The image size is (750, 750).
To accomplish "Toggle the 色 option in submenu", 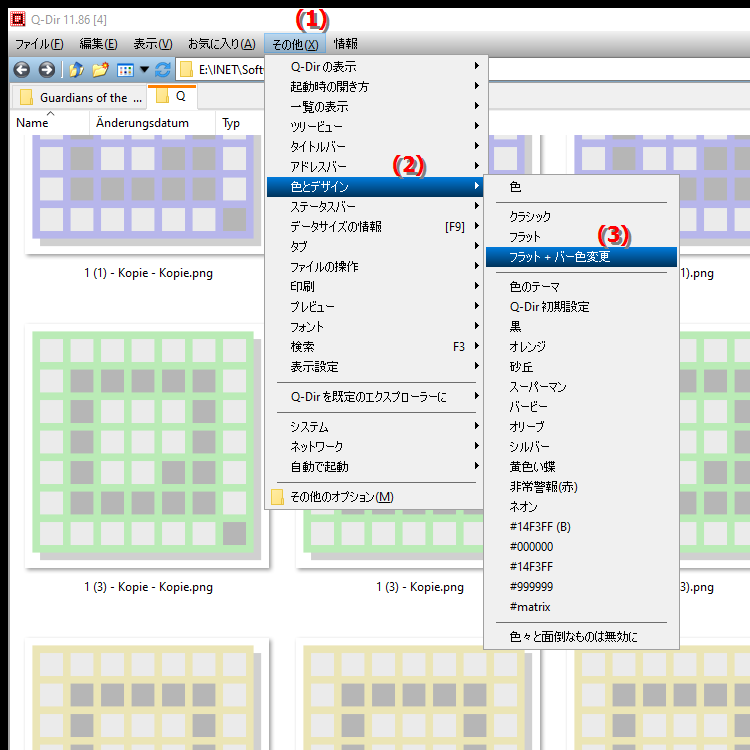I will [x=581, y=187].
